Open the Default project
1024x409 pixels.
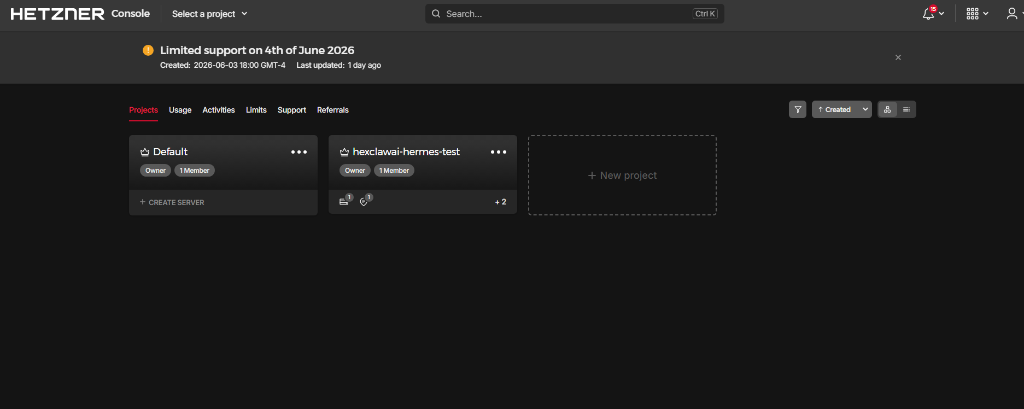[x=170, y=152]
